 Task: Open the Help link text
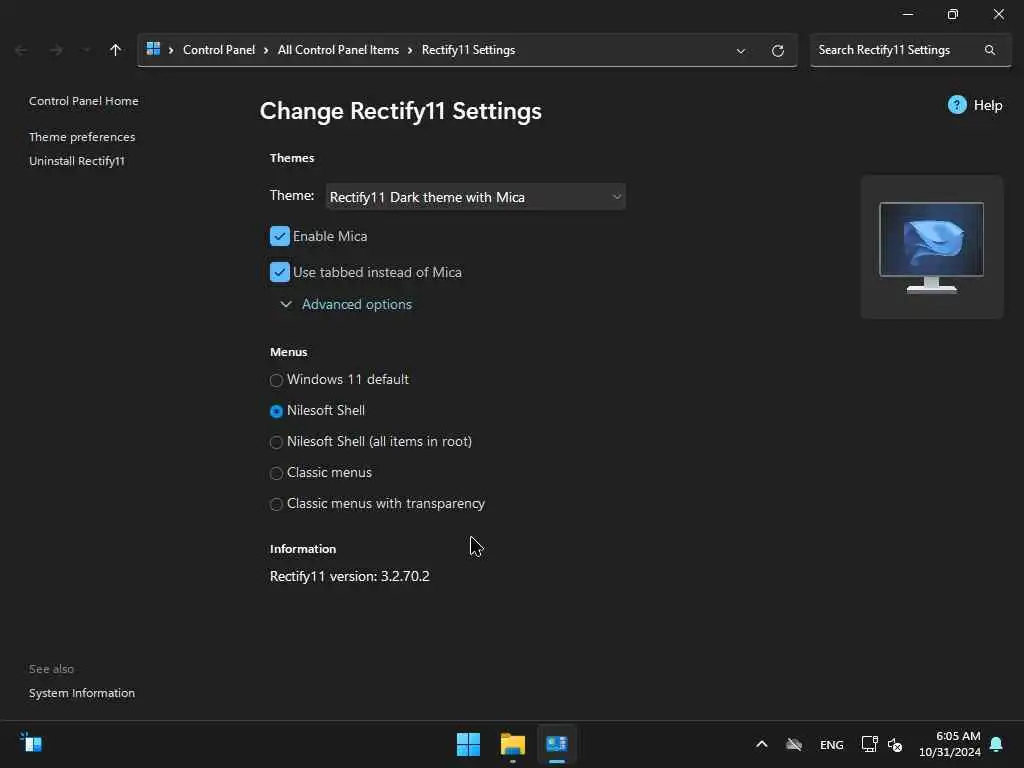(987, 105)
